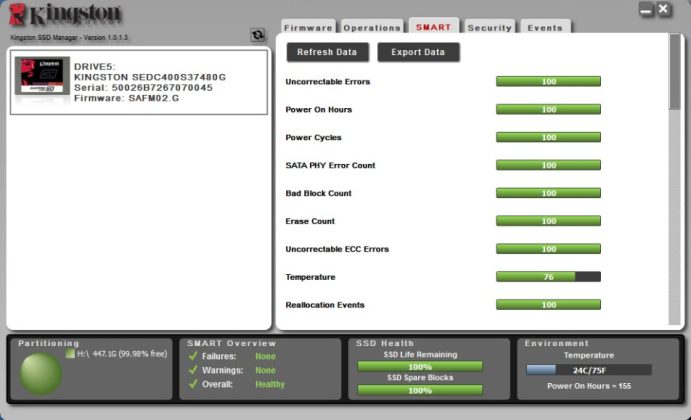The image size is (691, 420).
Task: Select the DRIVE5 Kingston SEDC400S37480G entry
Action: tap(139, 82)
